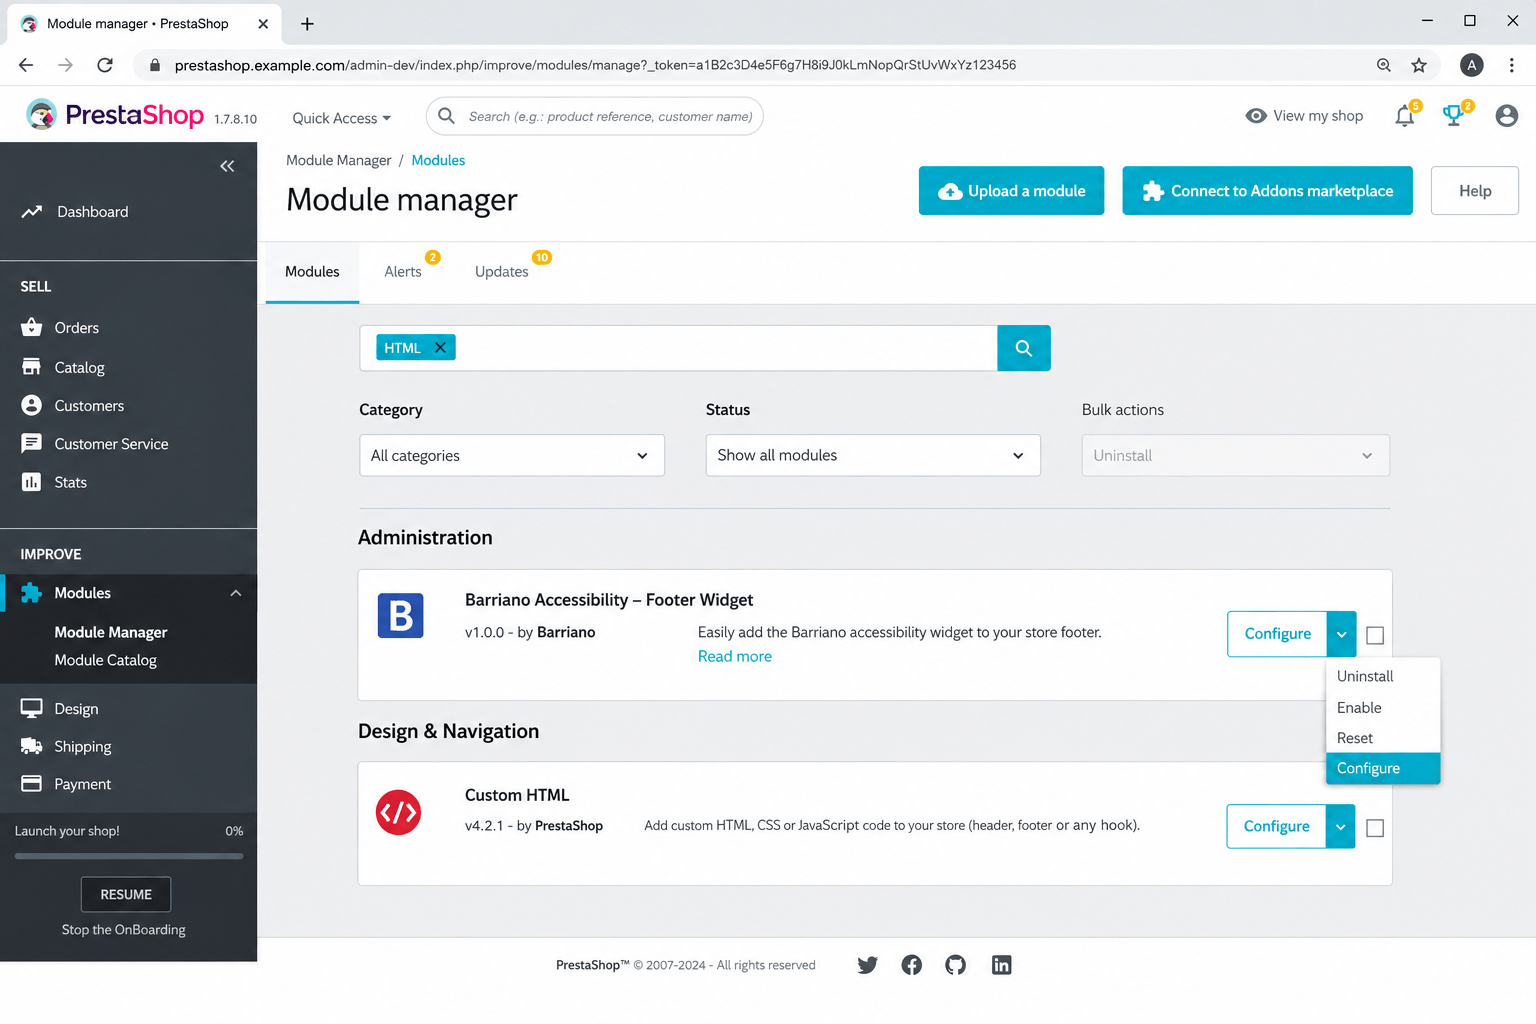The width and height of the screenshot is (1536, 1024).
Task: Reload the page in browser
Action: click(105, 65)
